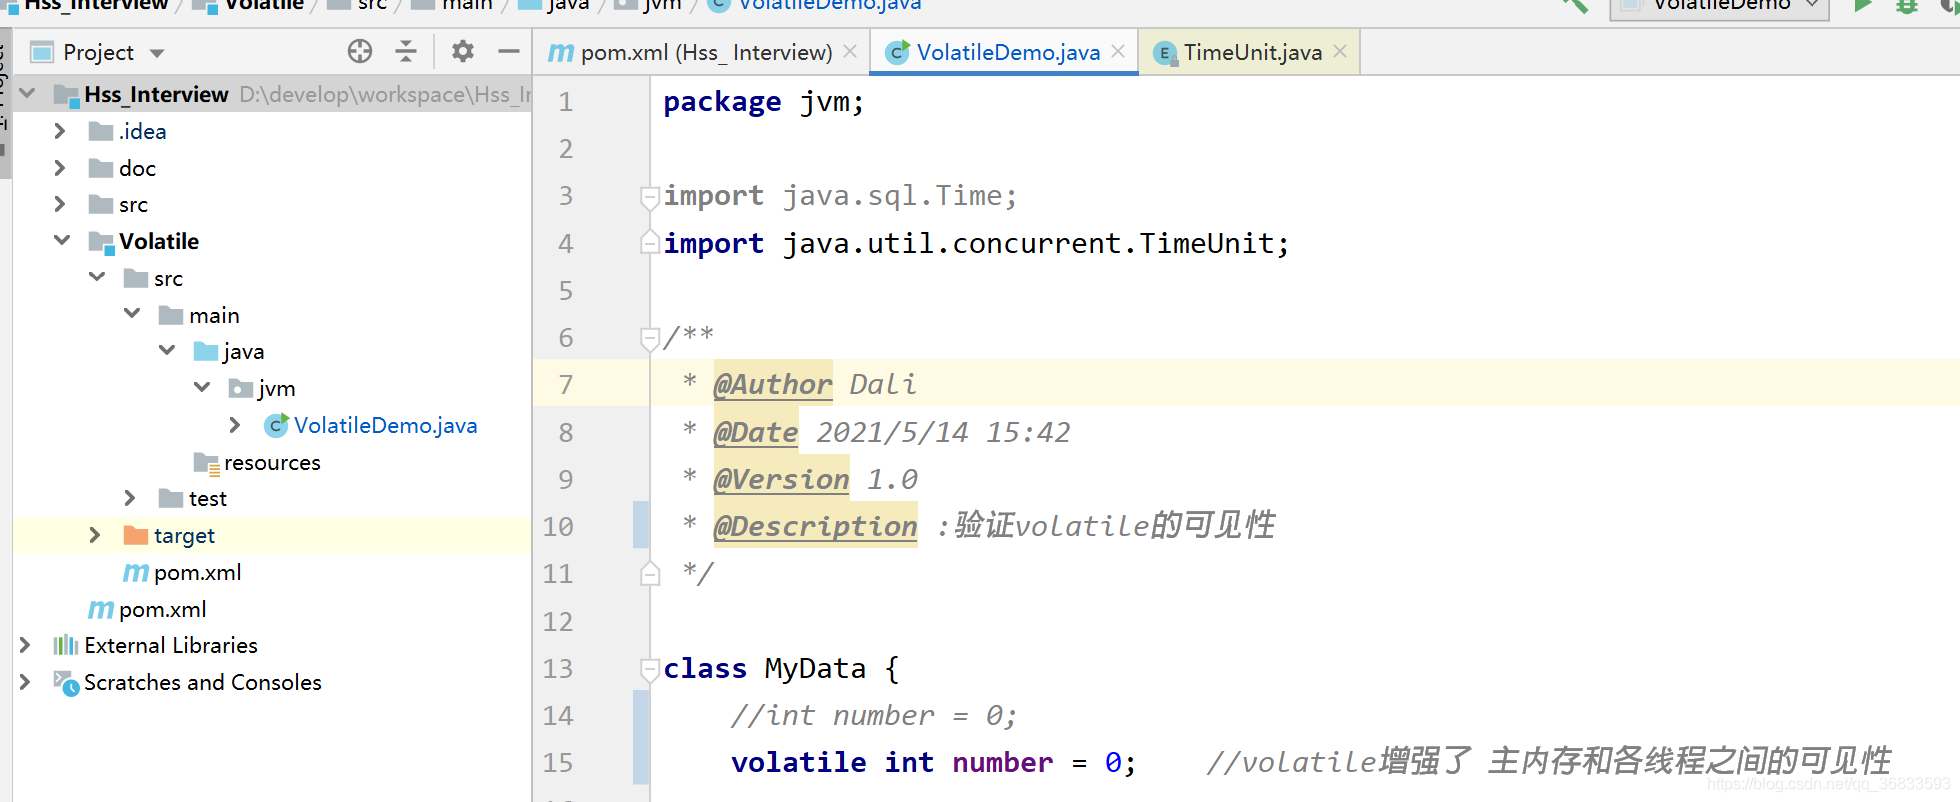The height and width of the screenshot is (802, 1960).
Task: Click the @Description tag in comment
Action: click(815, 526)
